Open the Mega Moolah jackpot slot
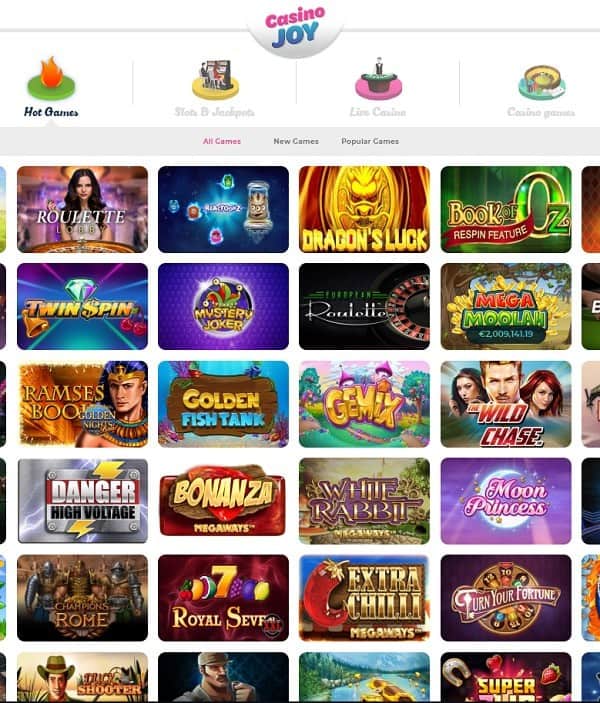 pyautogui.click(x=506, y=307)
